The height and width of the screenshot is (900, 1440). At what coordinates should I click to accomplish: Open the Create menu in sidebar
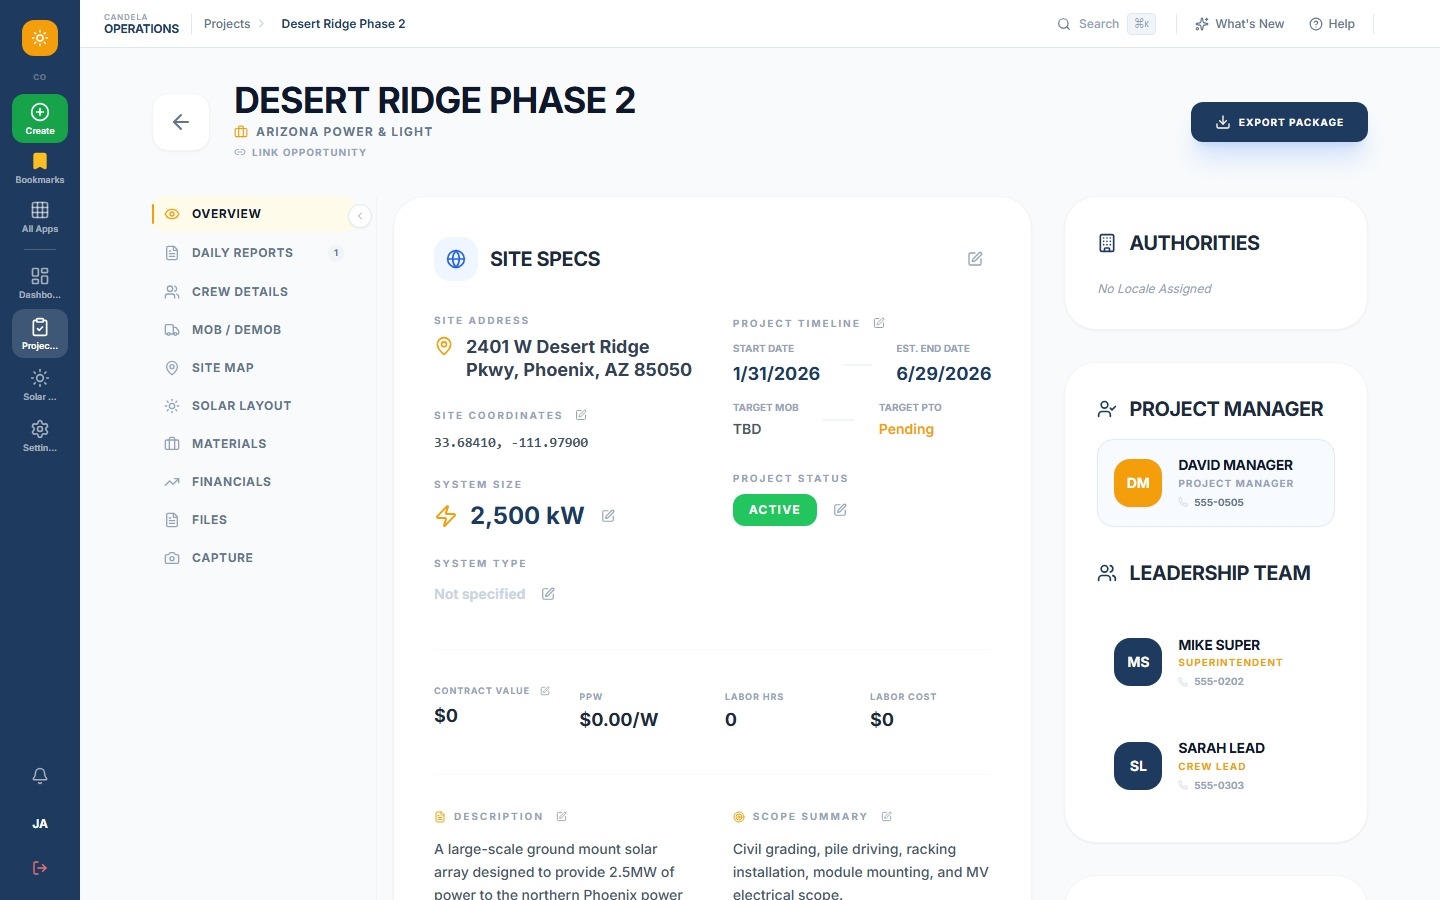[x=40, y=118]
